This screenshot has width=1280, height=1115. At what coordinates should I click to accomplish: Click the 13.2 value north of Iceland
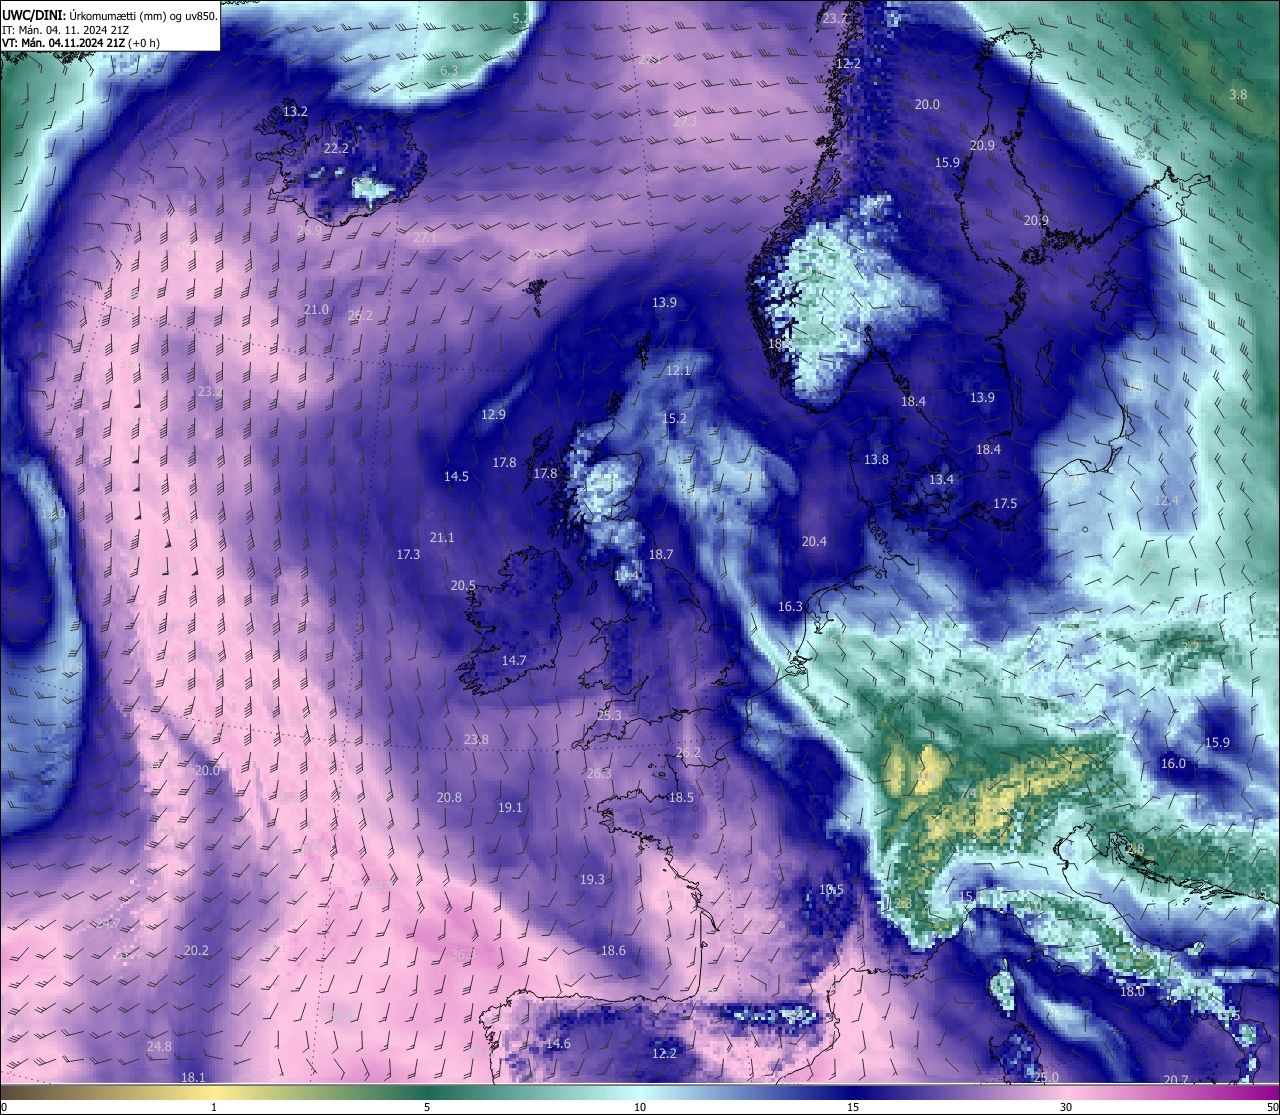295,112
